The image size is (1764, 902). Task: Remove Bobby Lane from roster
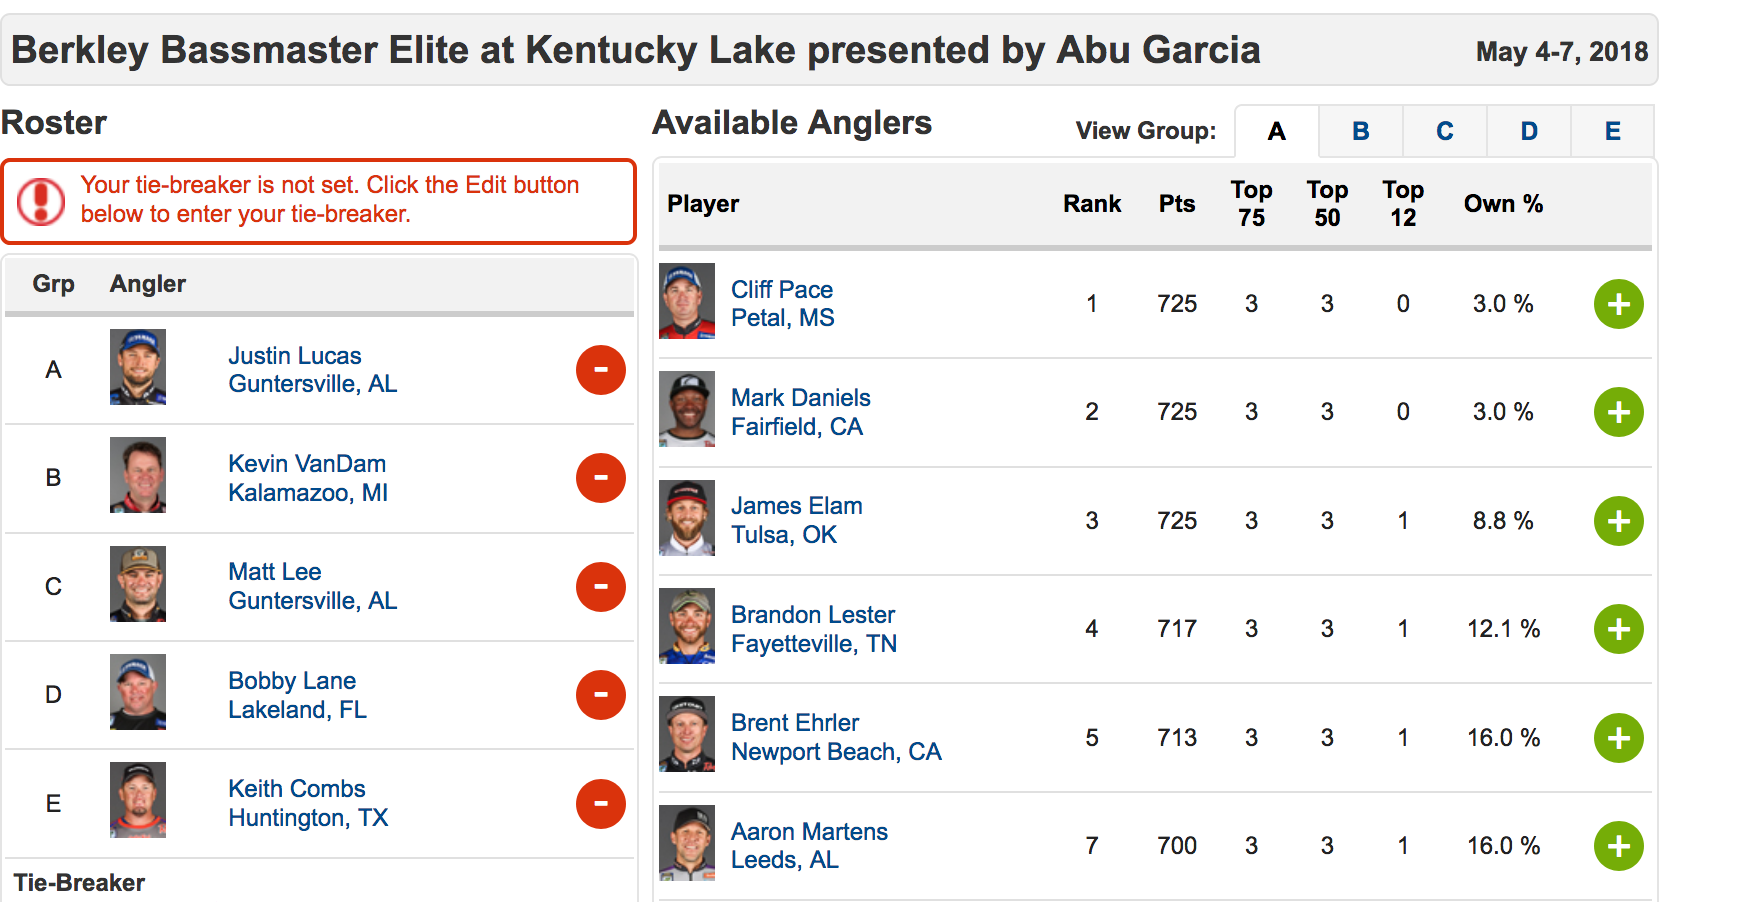[x=601, y=695]
